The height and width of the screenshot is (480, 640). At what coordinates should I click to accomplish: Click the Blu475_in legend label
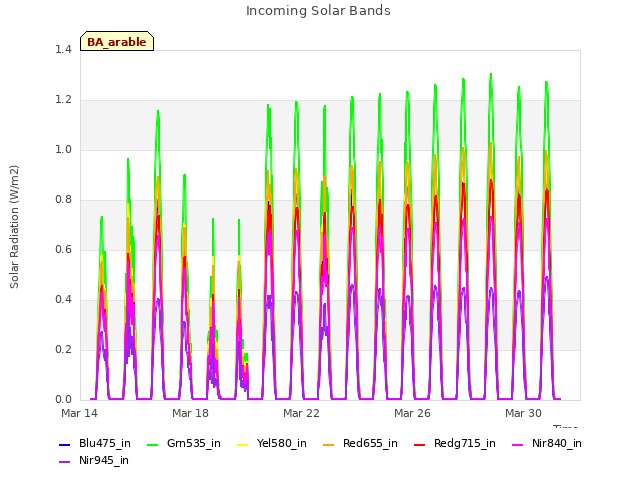[104, 444]
